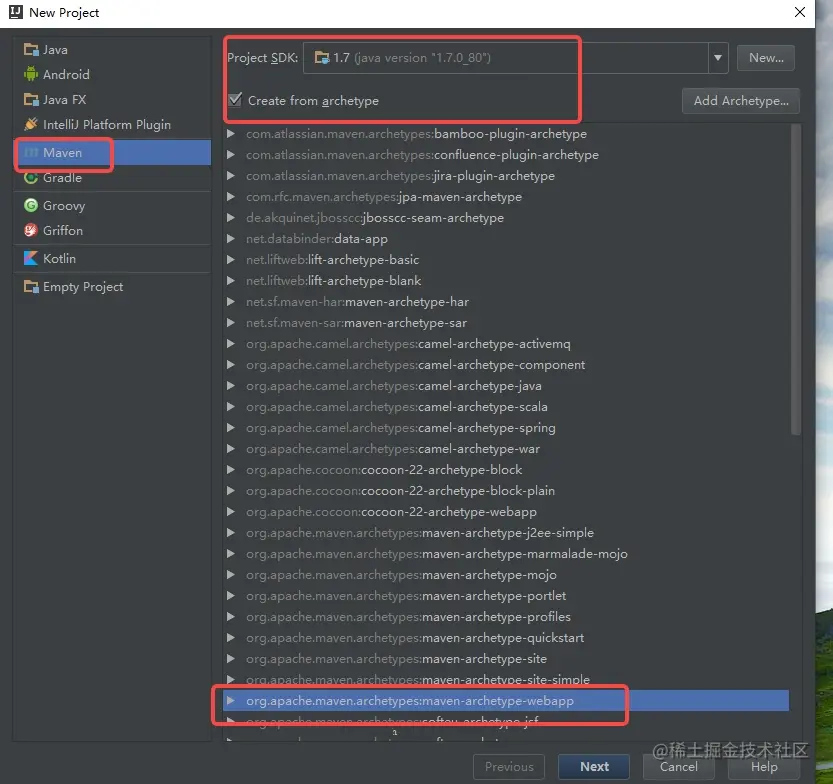
Task: Expand the maven-archetype-webapp node
Action: tap(231, 701)
